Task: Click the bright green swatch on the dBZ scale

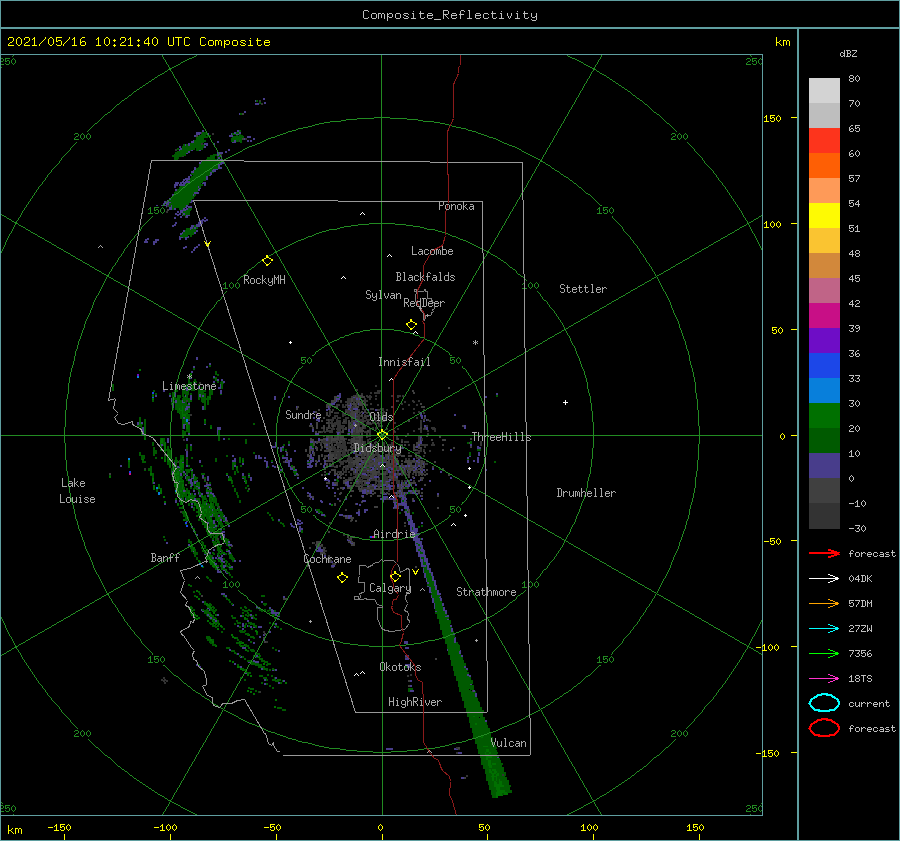Action: click(x=824, y=416)
